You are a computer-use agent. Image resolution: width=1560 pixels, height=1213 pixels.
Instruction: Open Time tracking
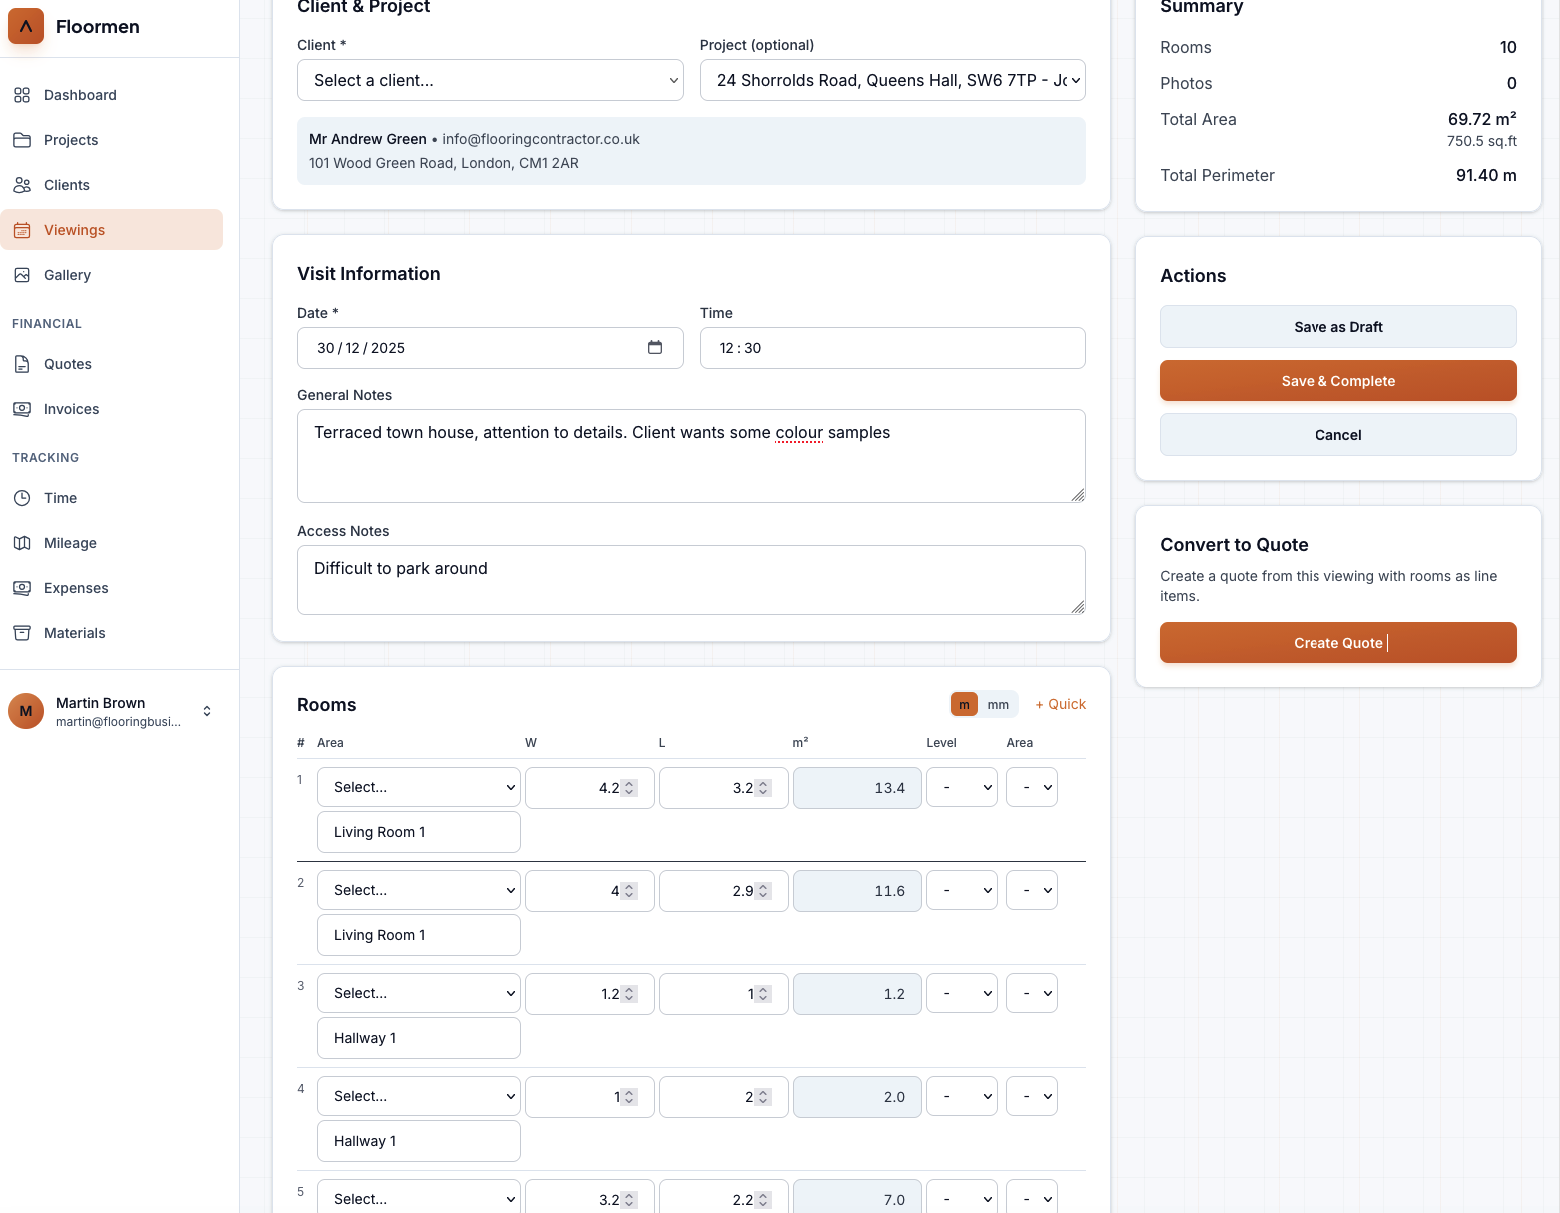[x=59, y=498]
